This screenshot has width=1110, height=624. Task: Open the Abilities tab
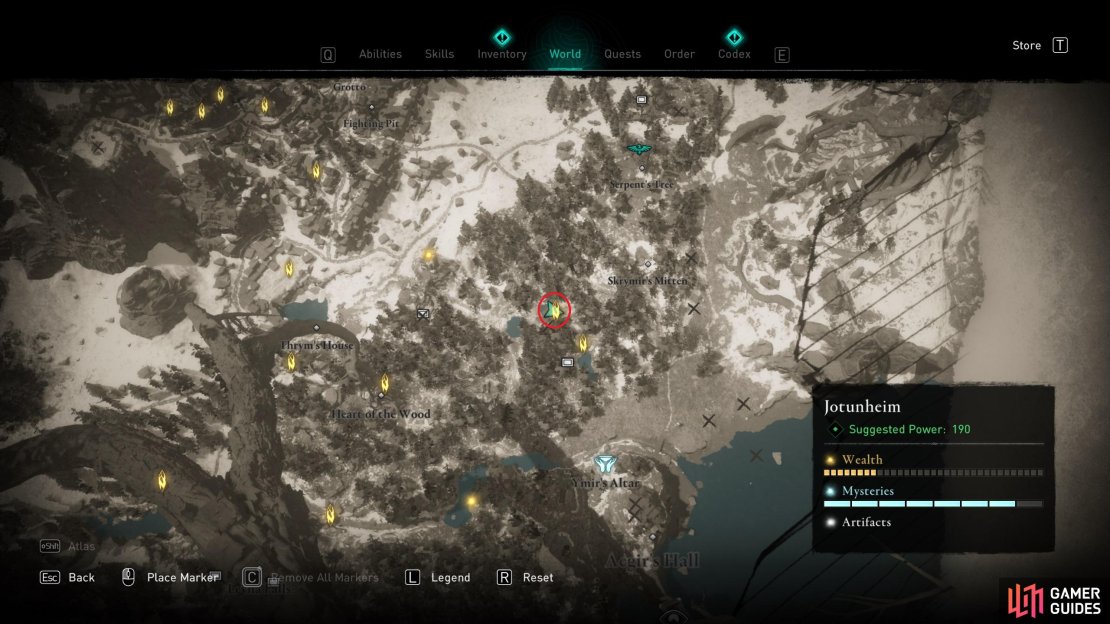(x=380, y=54)
